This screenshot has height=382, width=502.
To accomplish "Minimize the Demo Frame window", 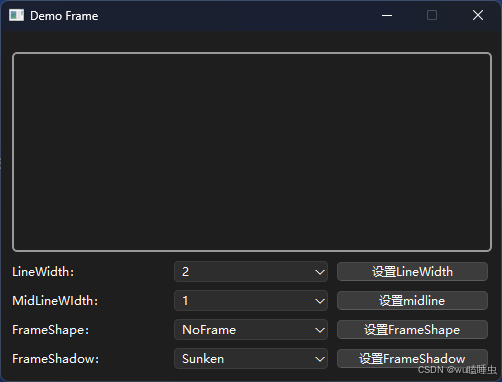I will tap(387, 15).
